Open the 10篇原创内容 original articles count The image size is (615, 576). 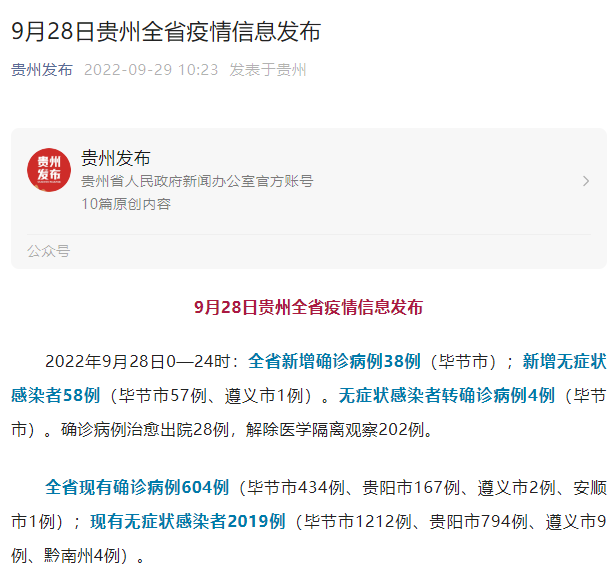126,204
